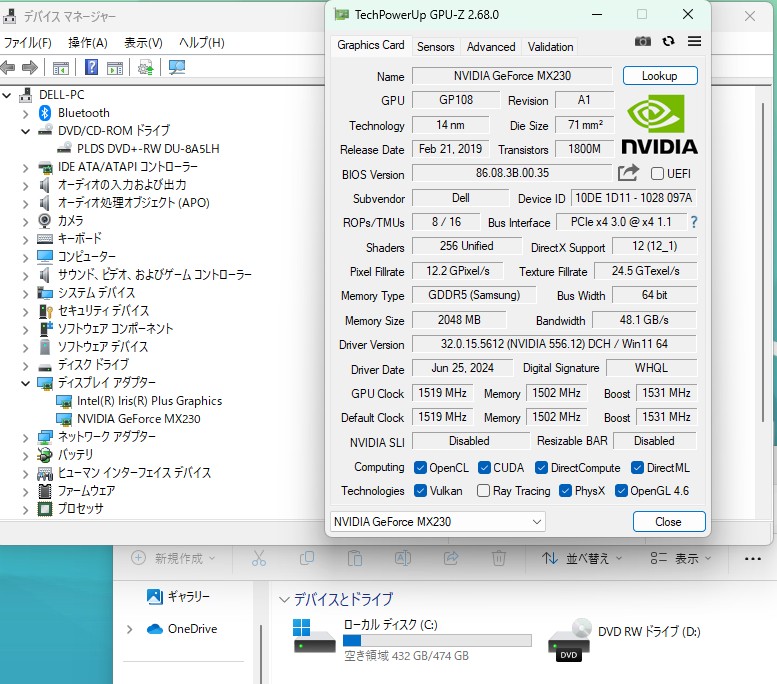
Task: Open the Sensors tab
Action: [436, 47]
